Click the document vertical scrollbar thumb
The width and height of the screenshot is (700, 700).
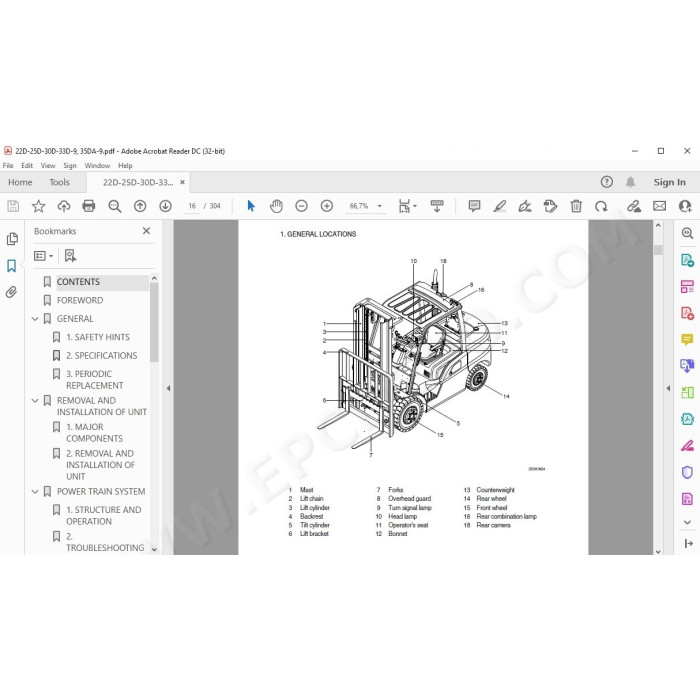click(658, 250)
